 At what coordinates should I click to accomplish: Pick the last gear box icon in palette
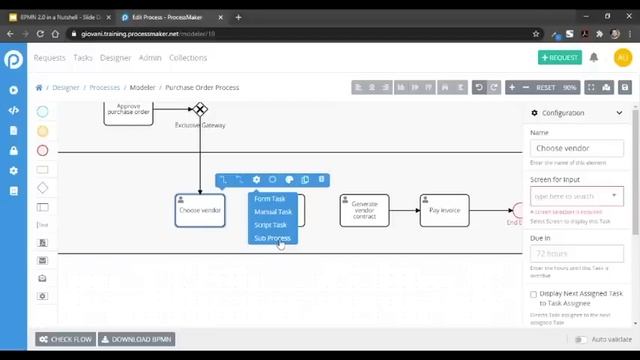[42, 296]
